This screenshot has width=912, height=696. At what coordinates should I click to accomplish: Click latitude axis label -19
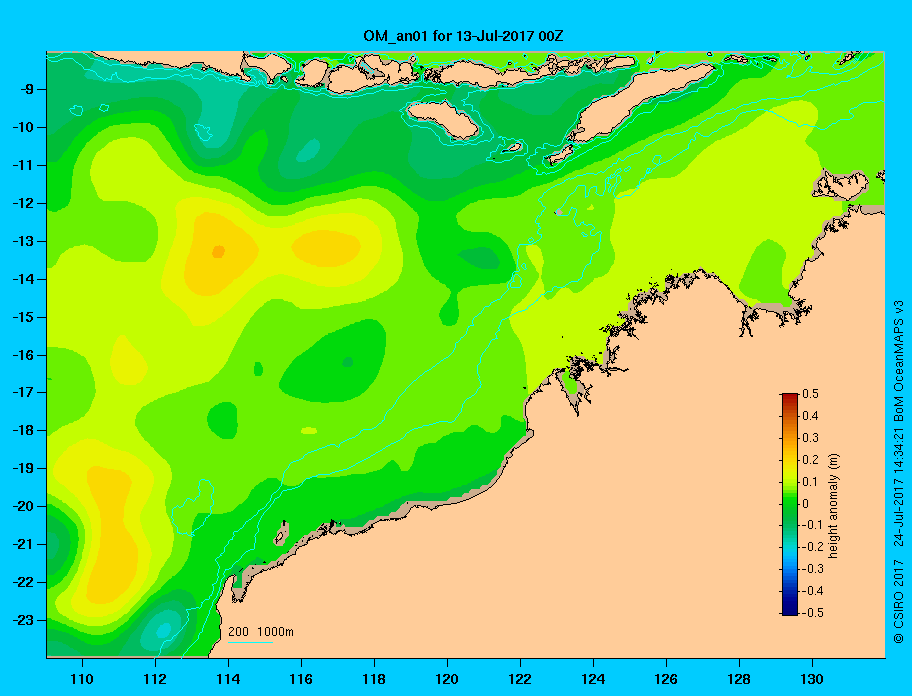click(x=23, y=468)
